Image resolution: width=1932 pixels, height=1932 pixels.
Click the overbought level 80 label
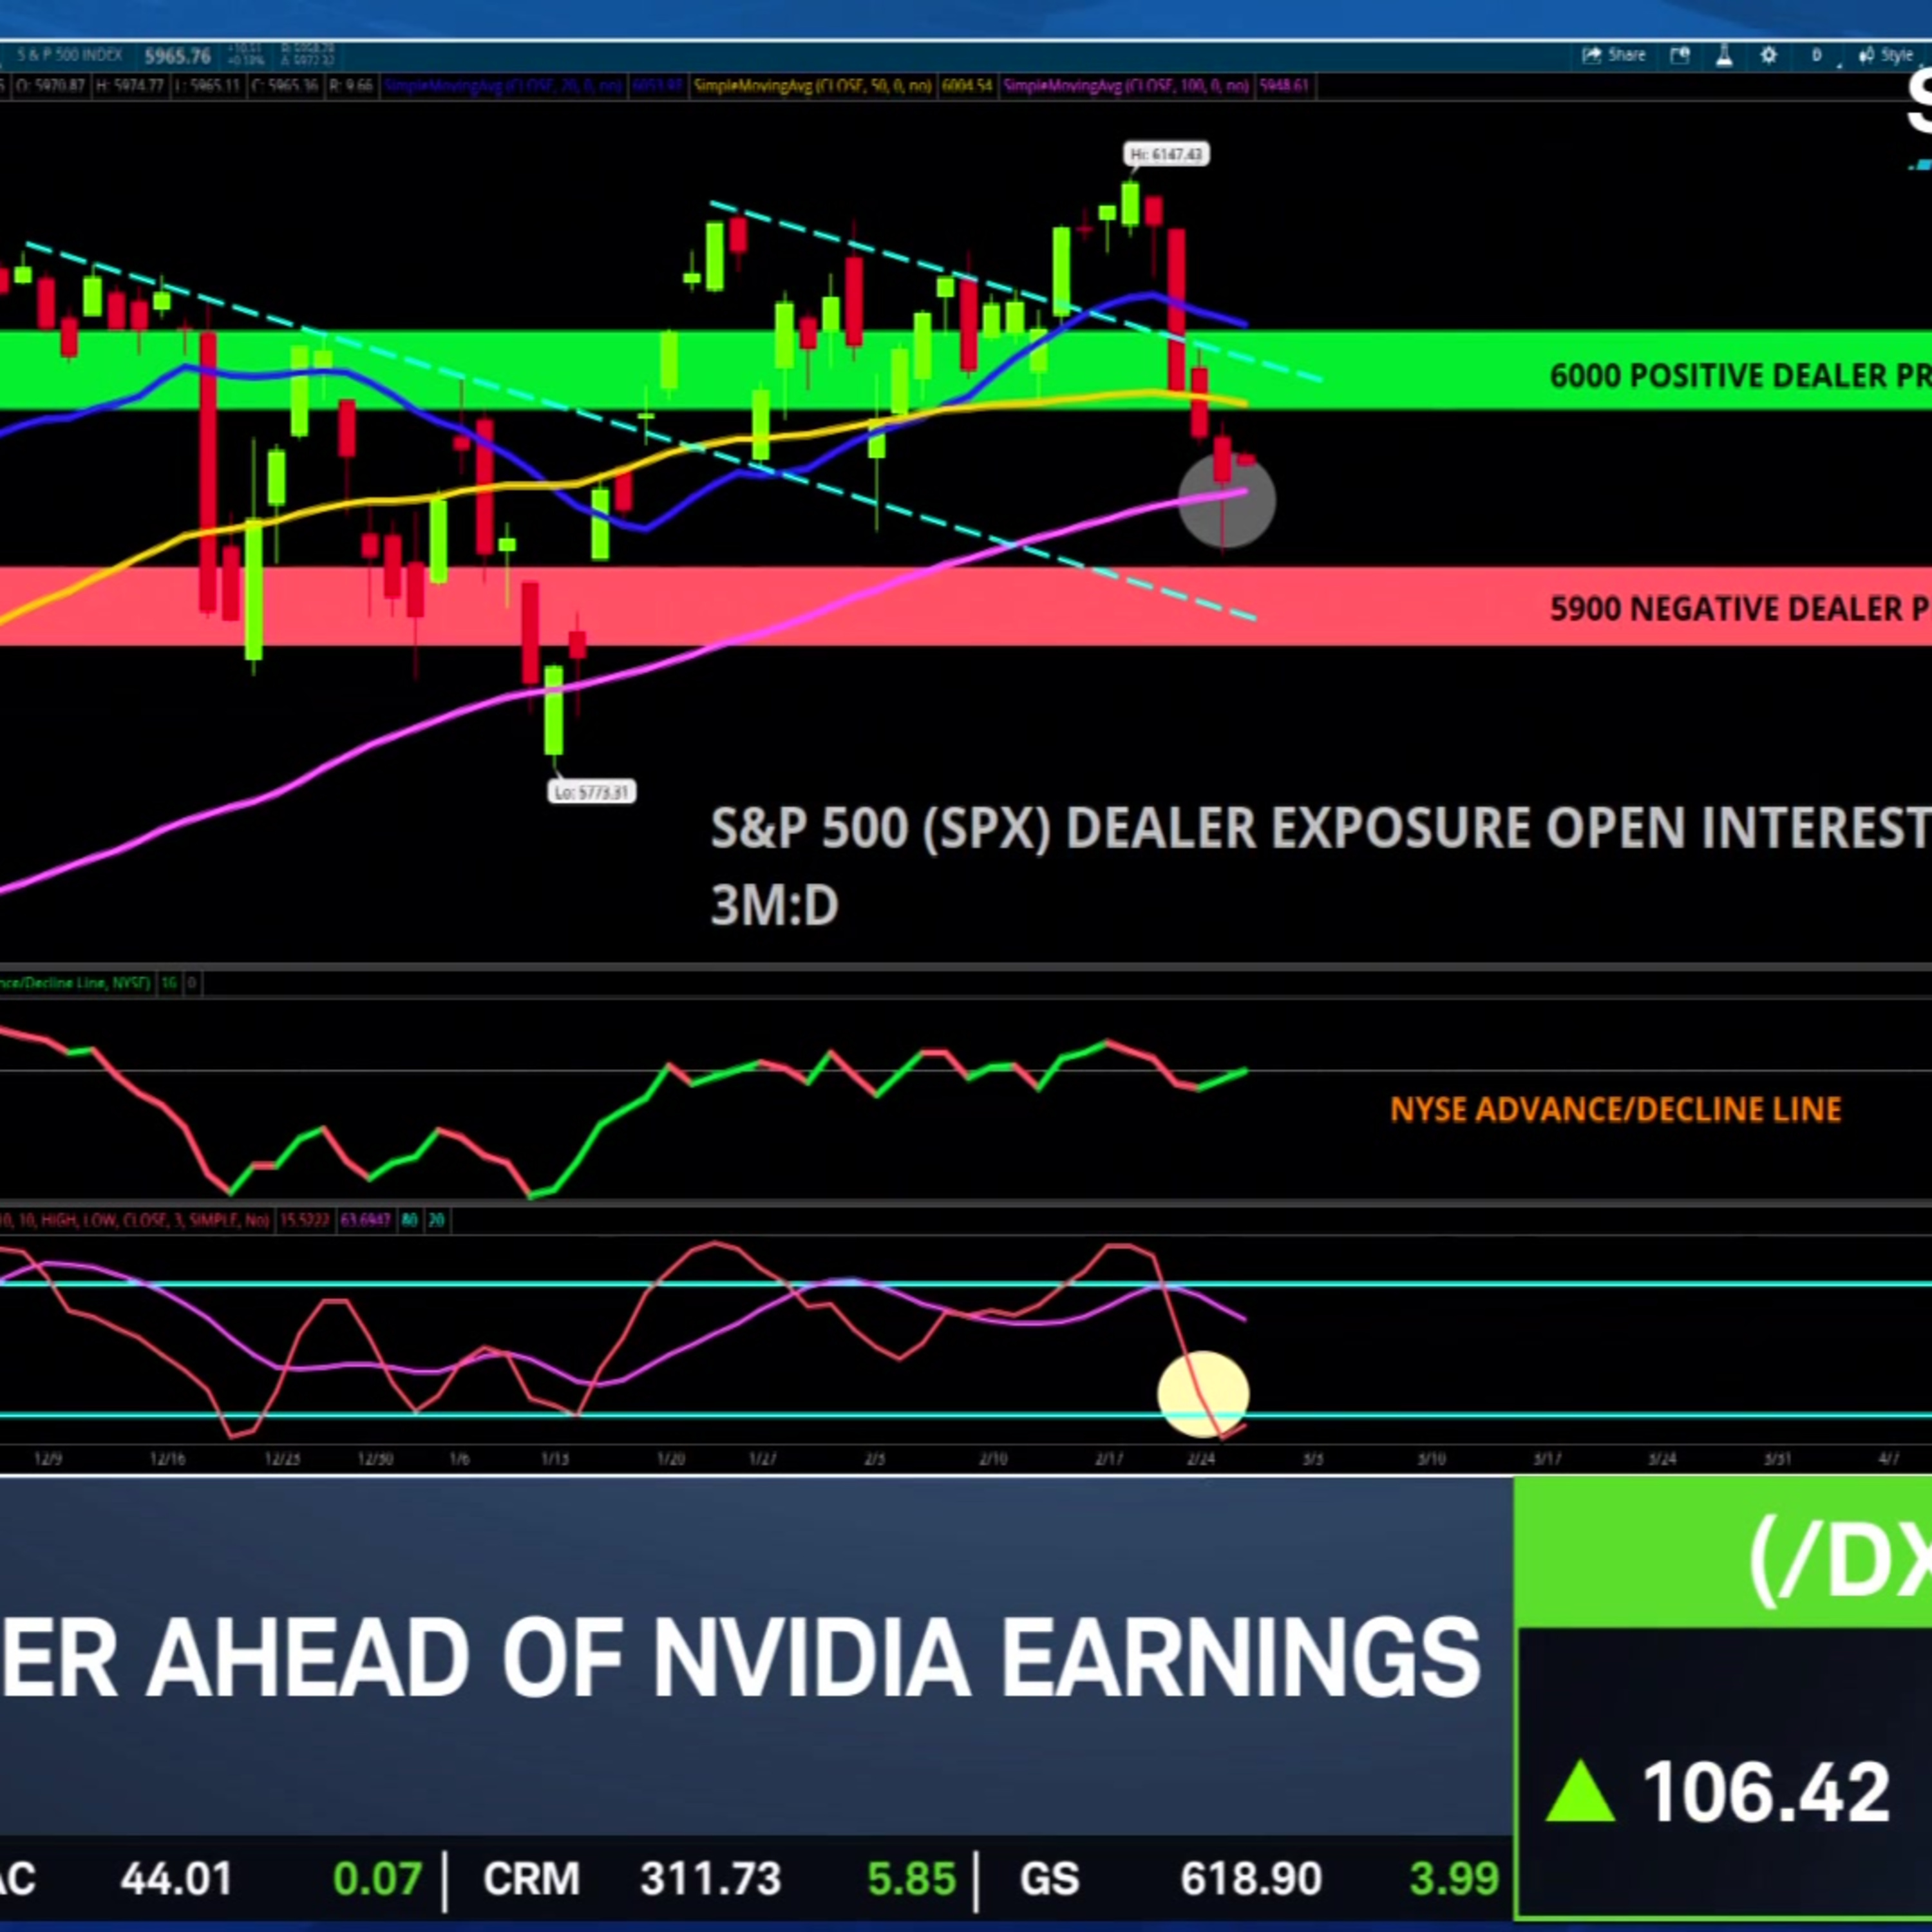409,1220
